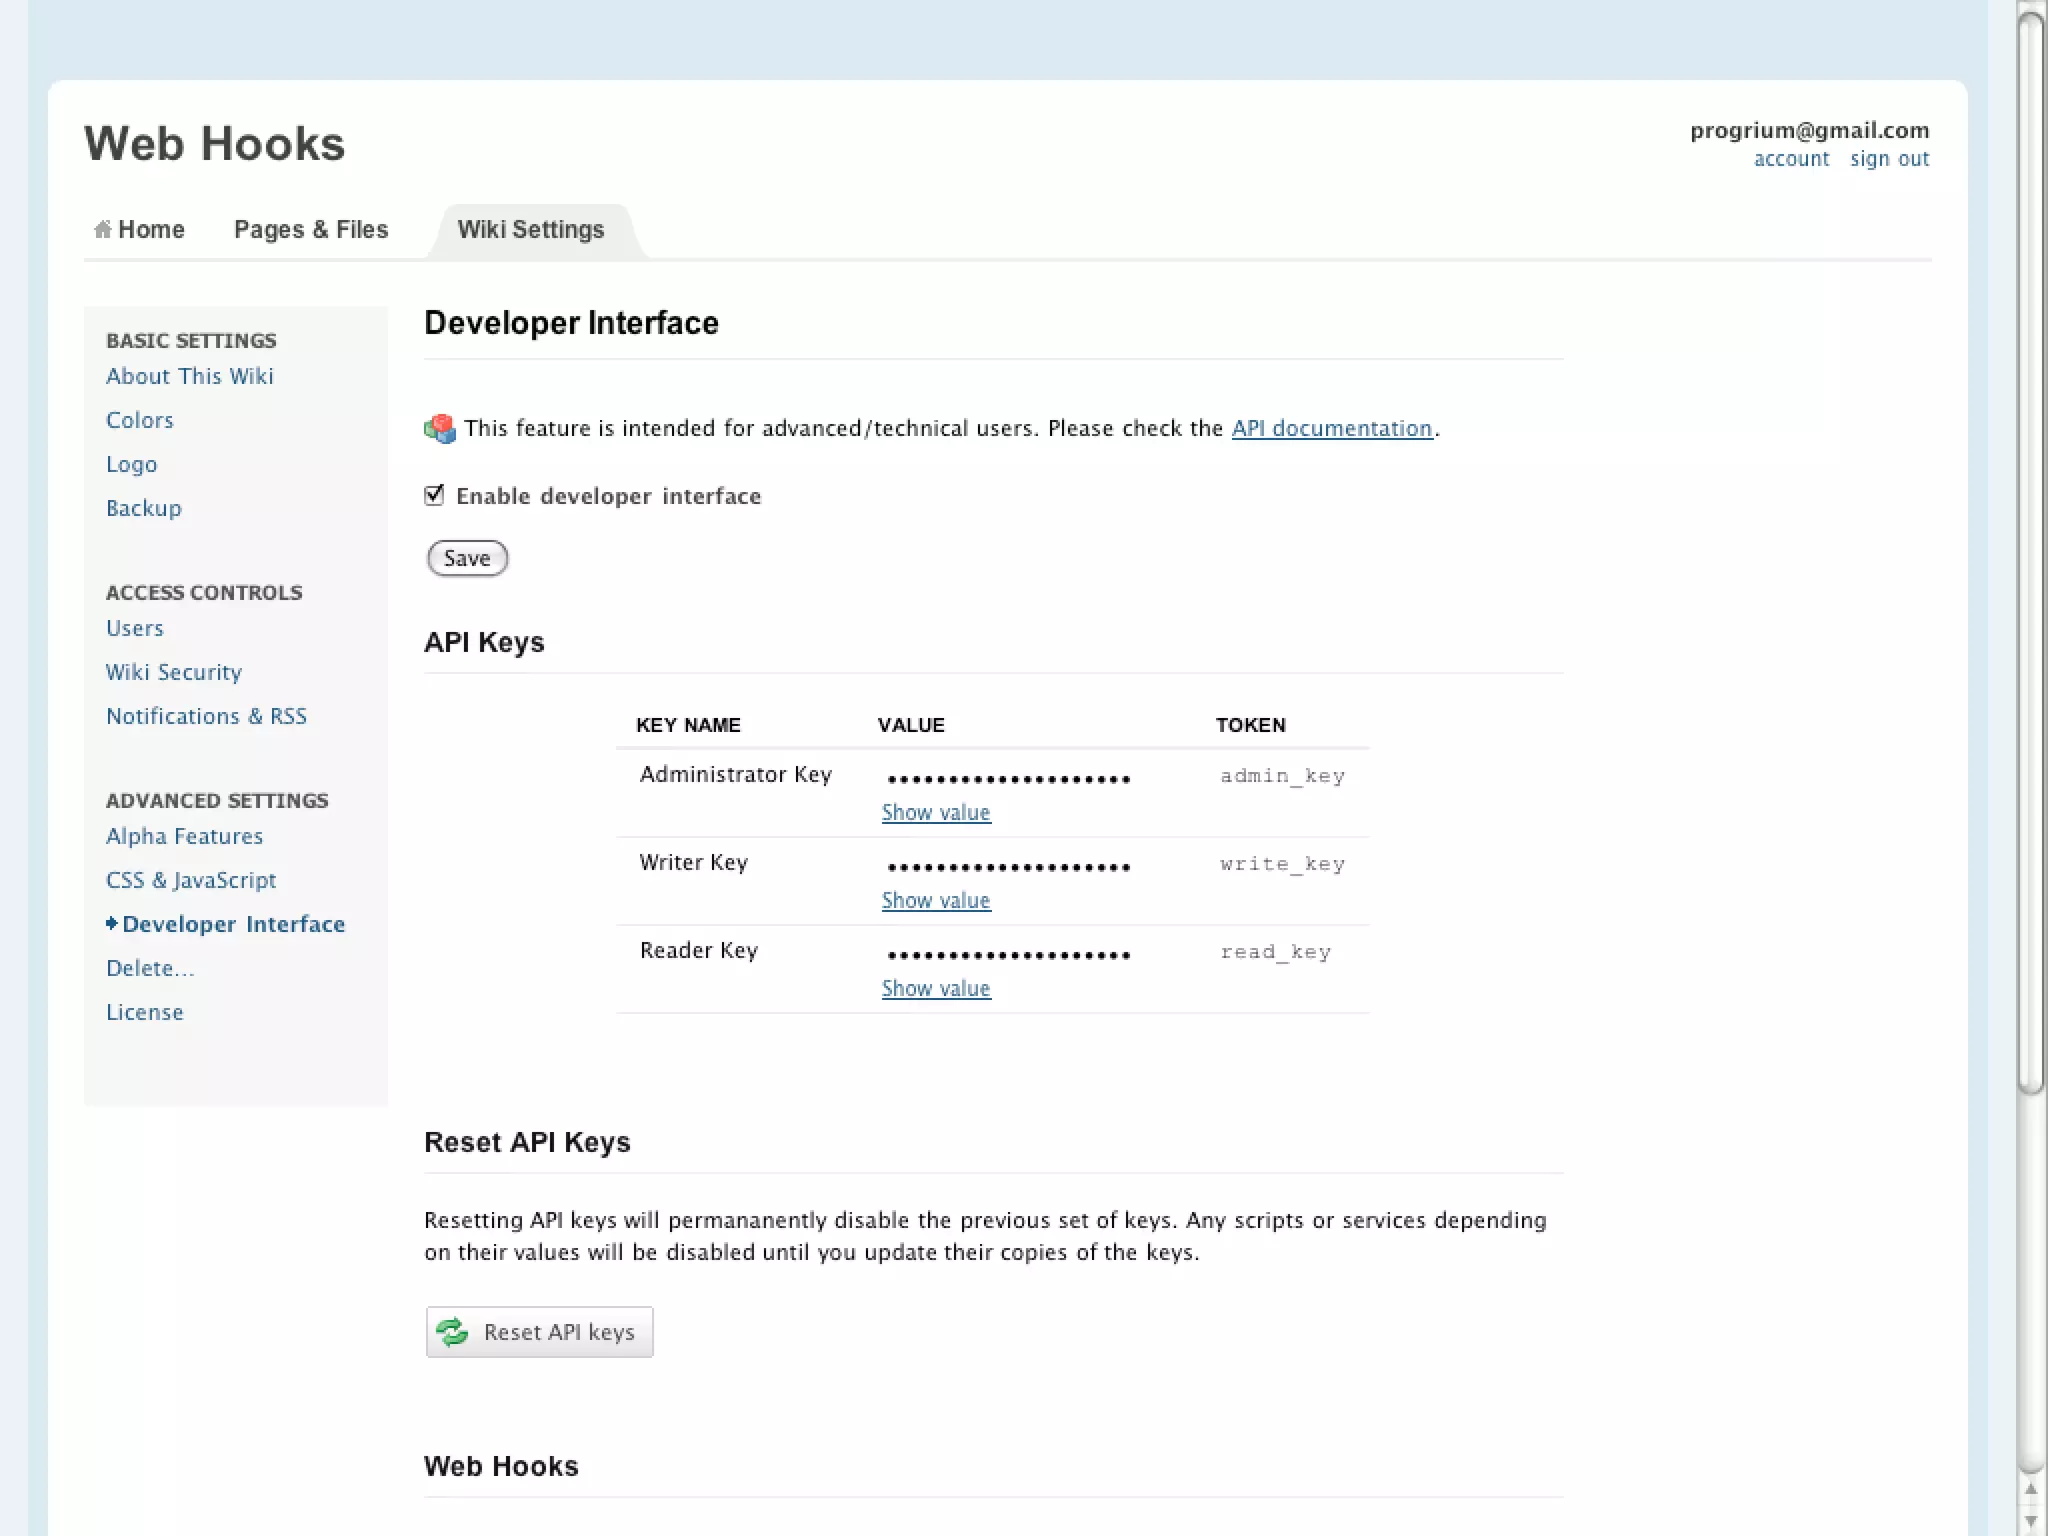Image resolution: width=2048 pixels, height=1536 pixels.
Task: Click the Home house icon
Action: pos(102,229)
